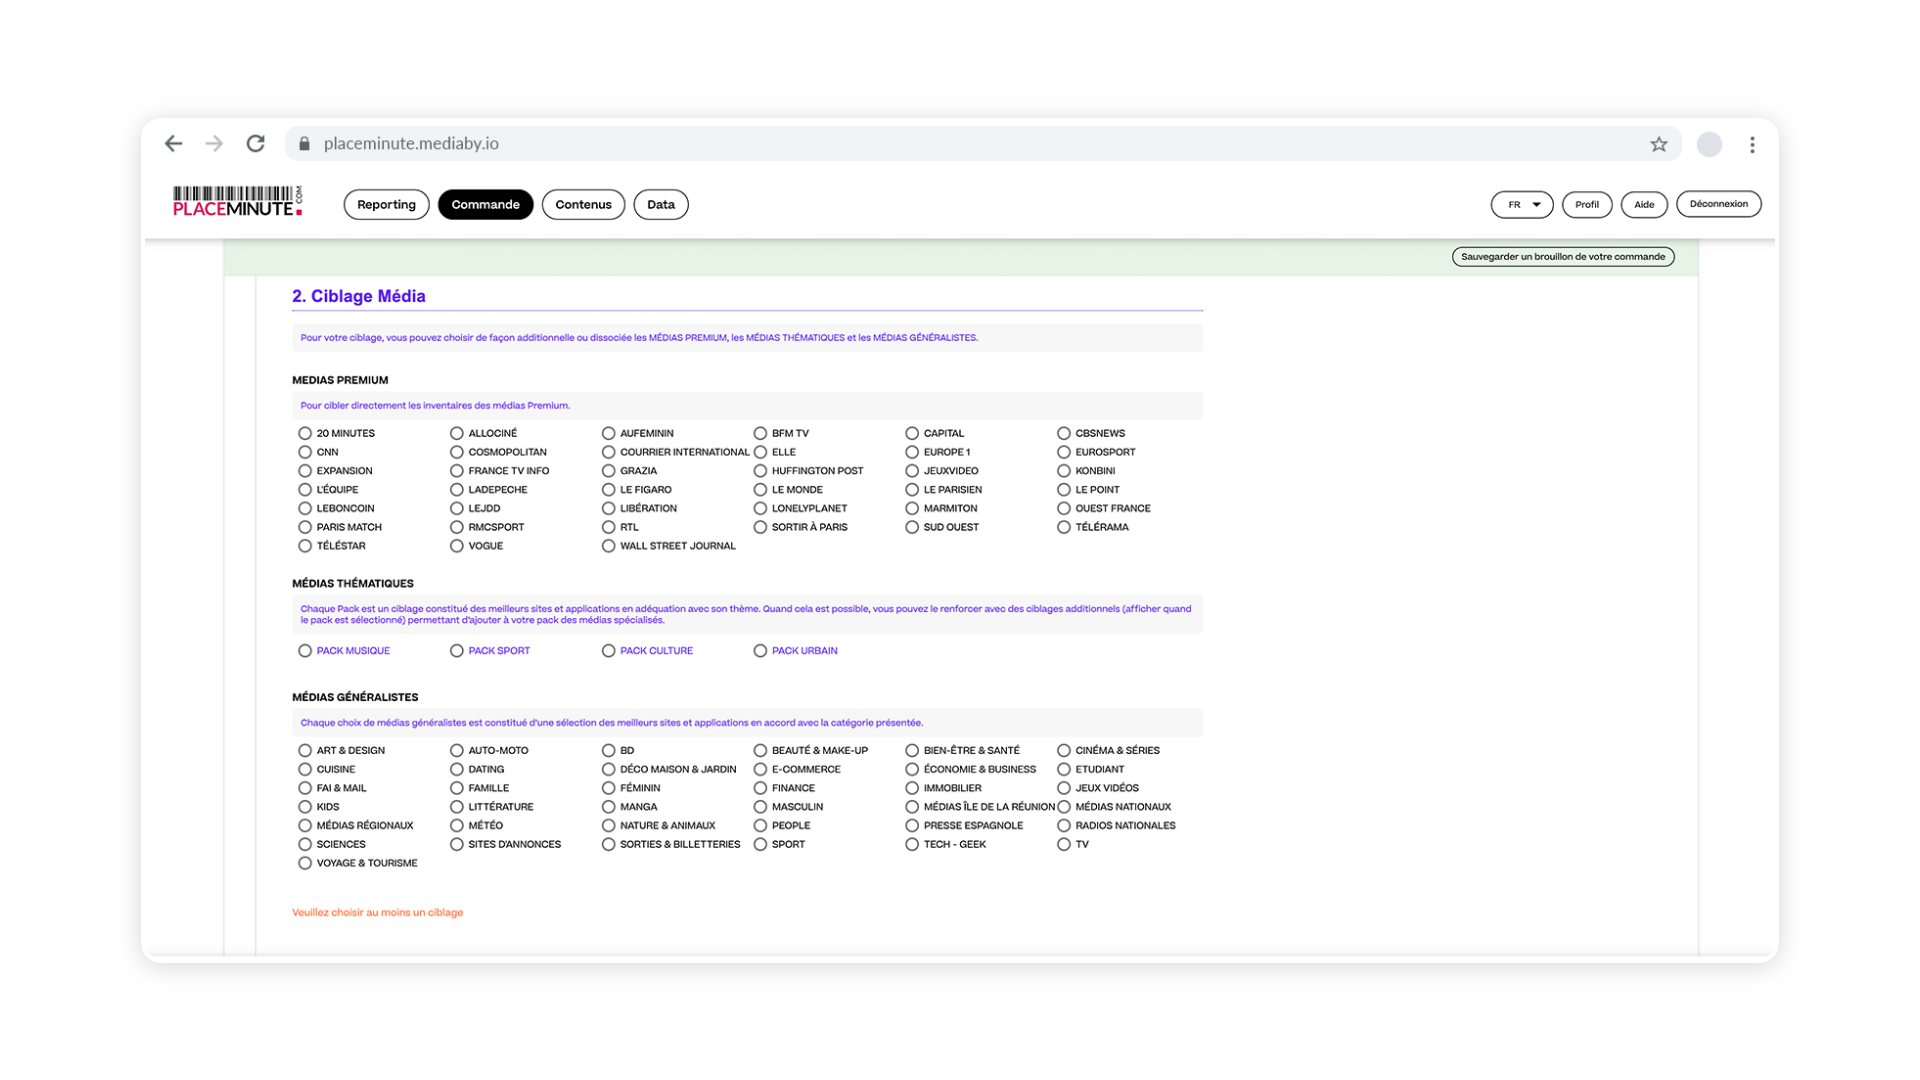Click the '2. Ciblage Média' heading
This screenshot has width=1920, height=1080.
pos(359,296)
